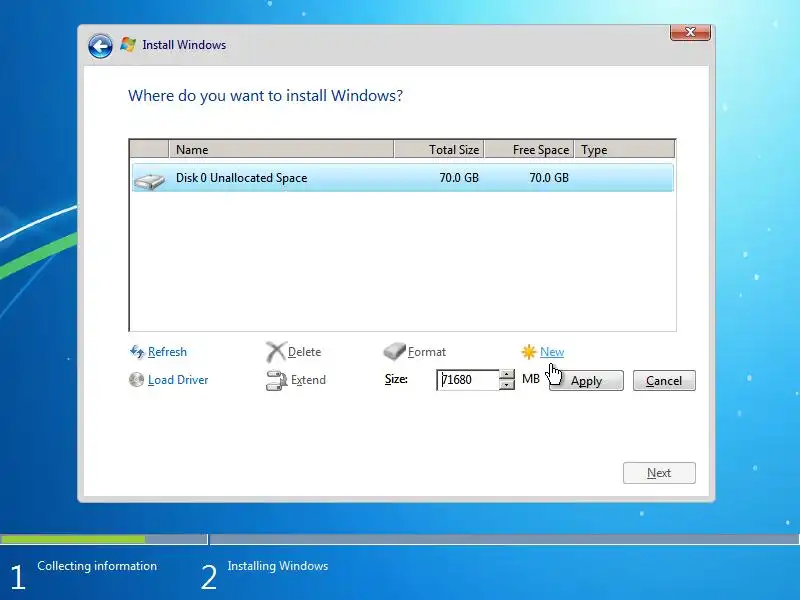Click the Delete X icon
The height and width of the screenshot is (600, 800).
pos(276,352)
